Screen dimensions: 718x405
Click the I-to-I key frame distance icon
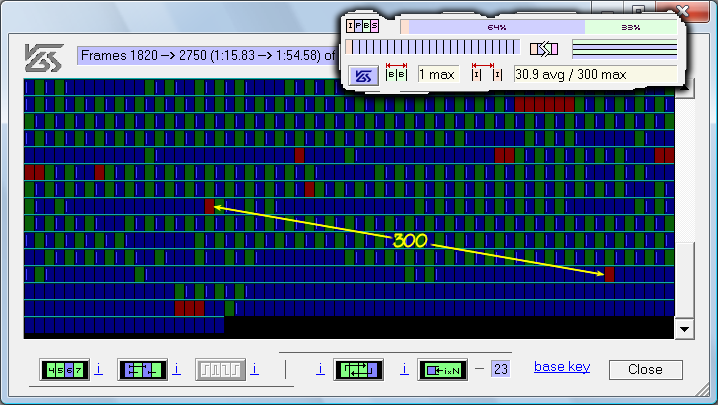click(x=487, y=73)
